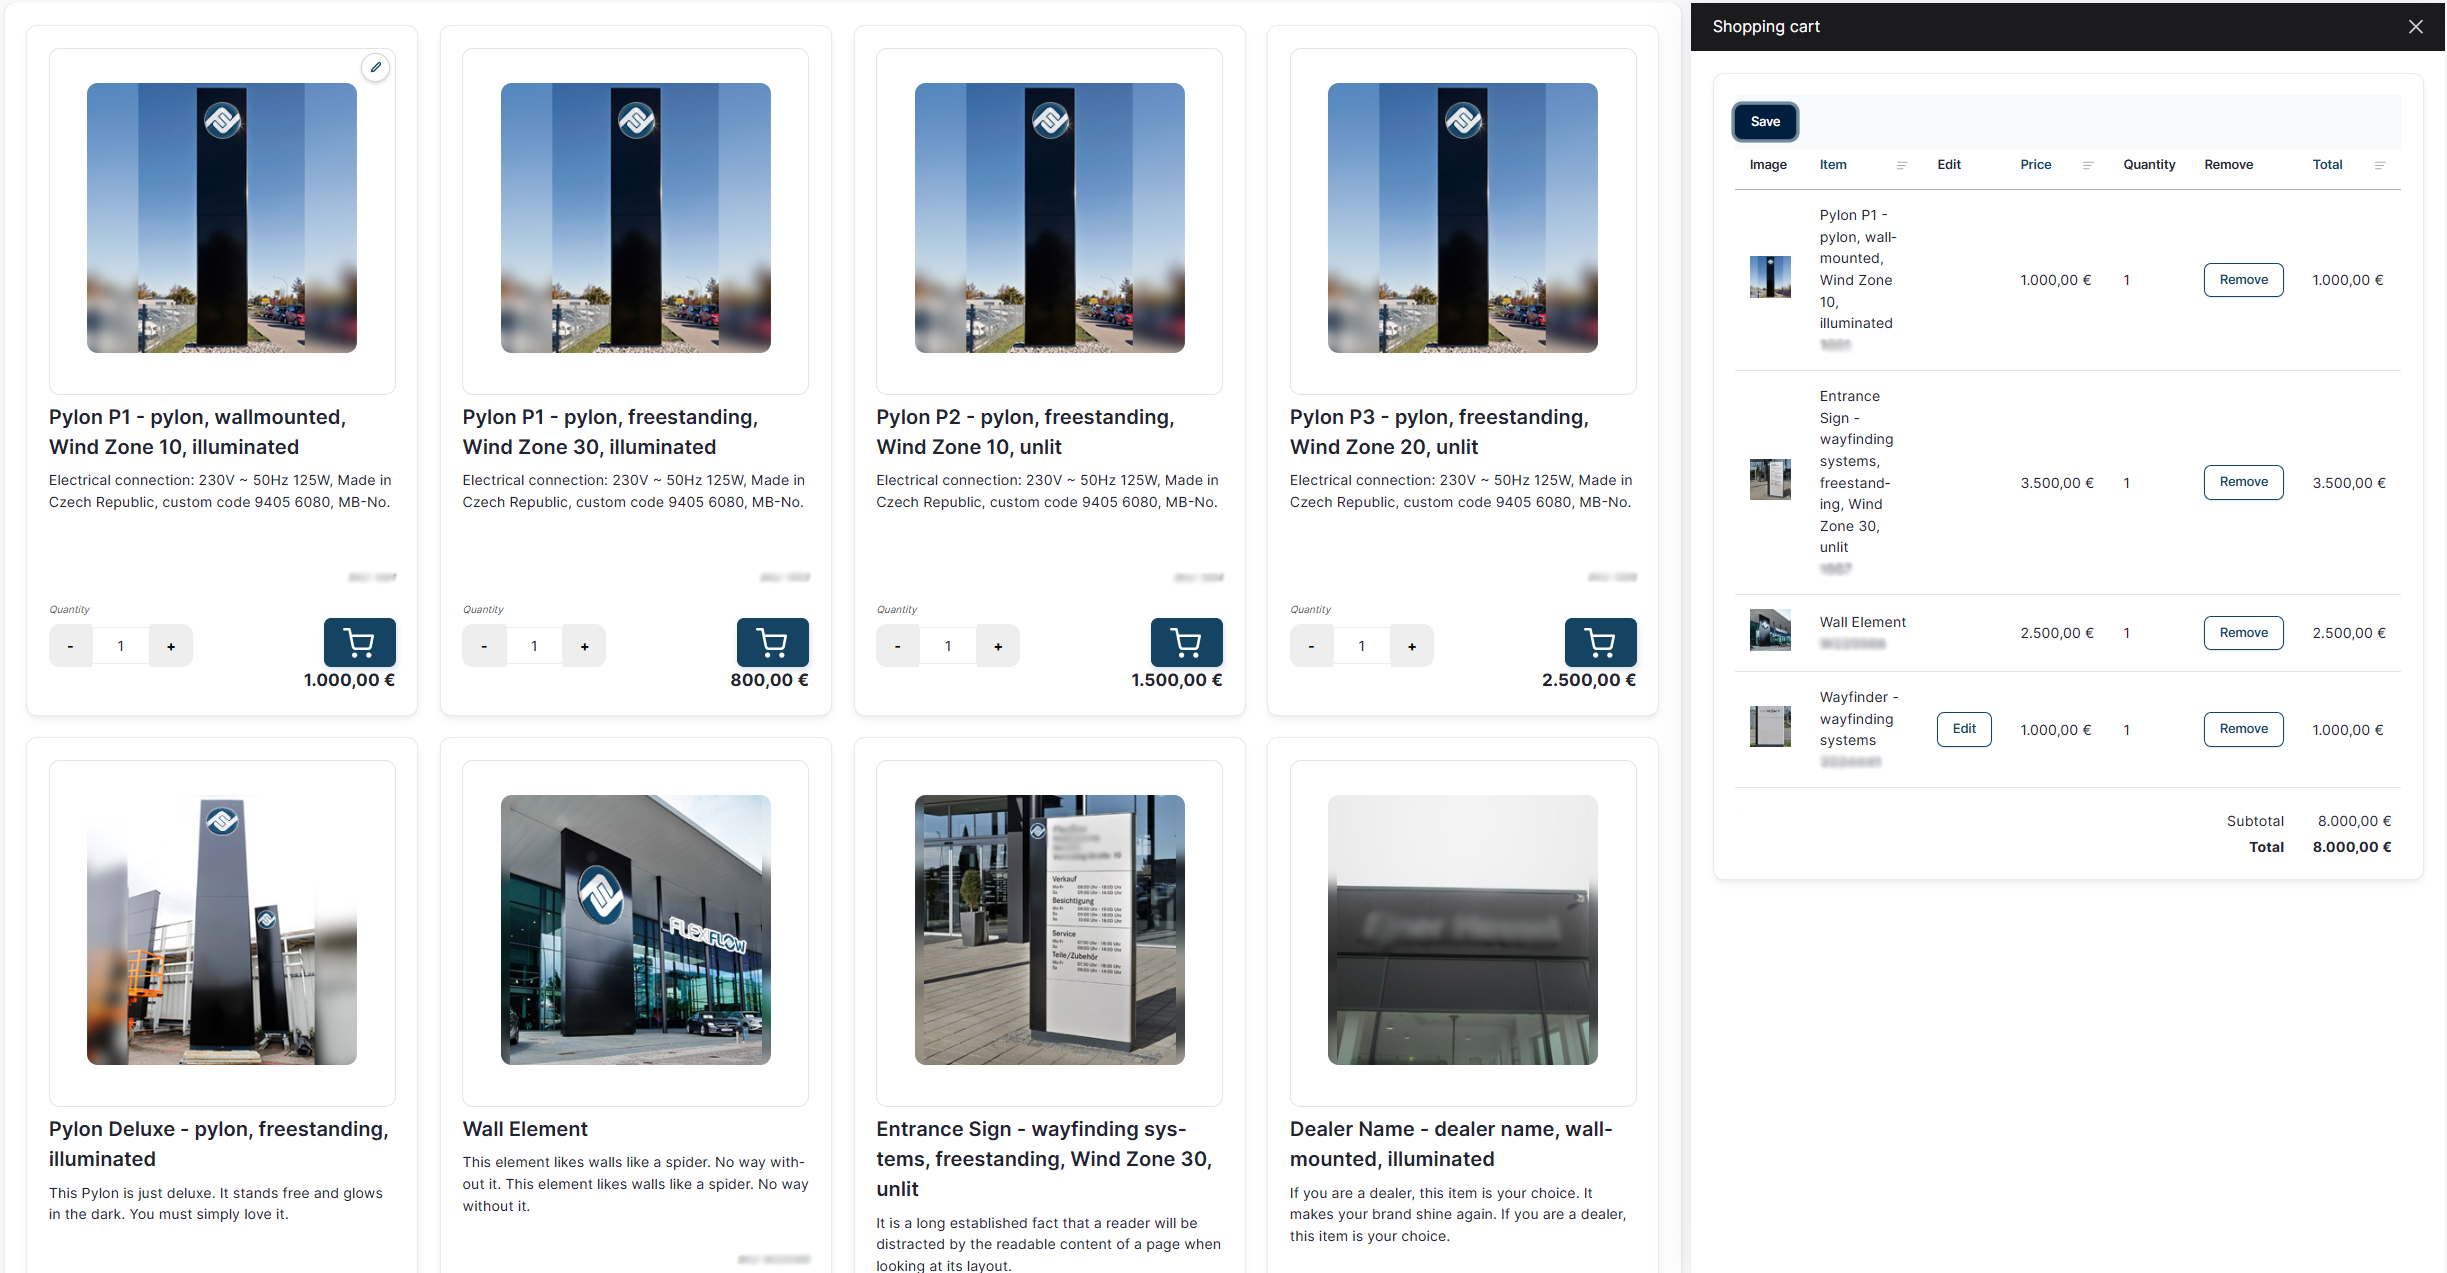The width and height of the screenshot is (2447, 1273).
Task: Increase quantity for Pylon P3
Action: pyautogui.click(x=1412, y=645)
